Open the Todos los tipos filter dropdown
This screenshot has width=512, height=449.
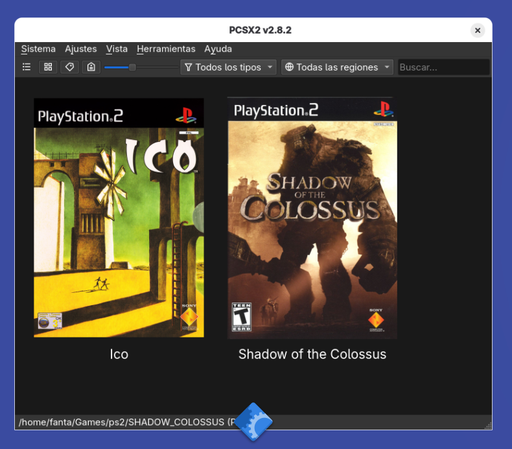(x=228, y=67)
